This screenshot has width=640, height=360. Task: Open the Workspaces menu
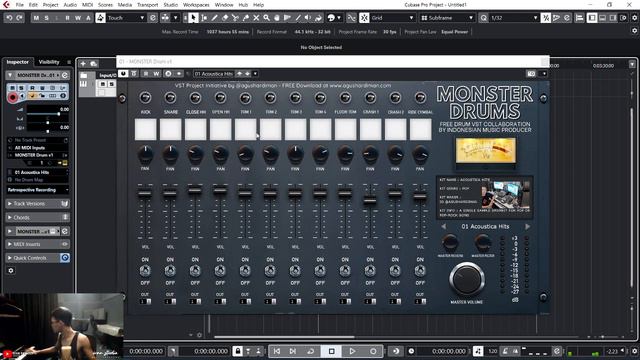pyautogui.click(x=196, y=5)
